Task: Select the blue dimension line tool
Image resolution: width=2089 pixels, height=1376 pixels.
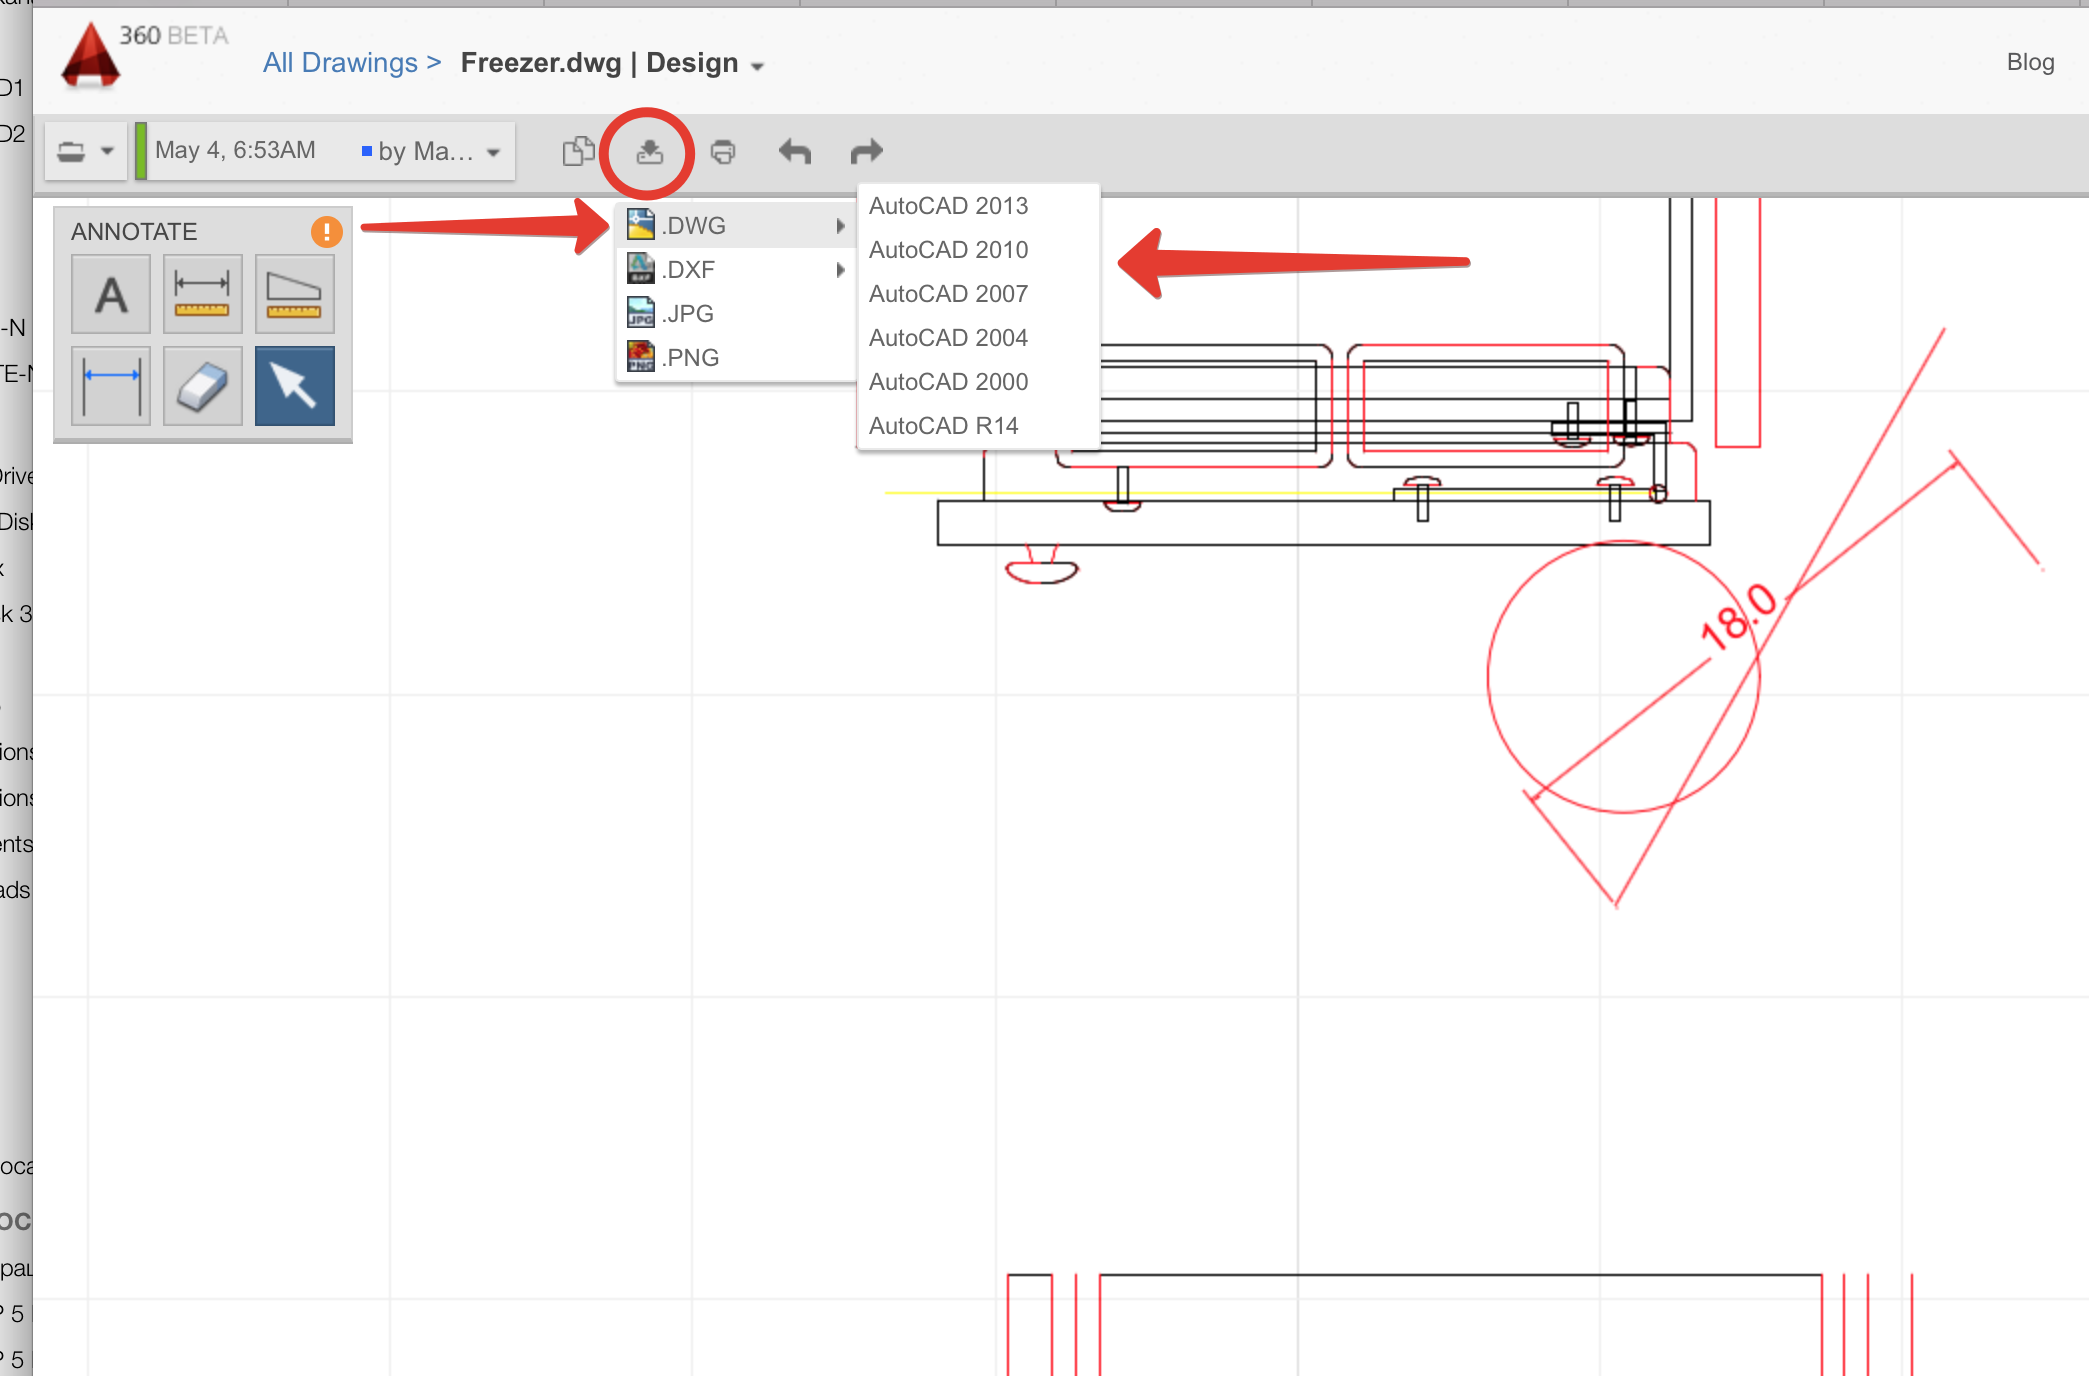Action: (111, 386)
